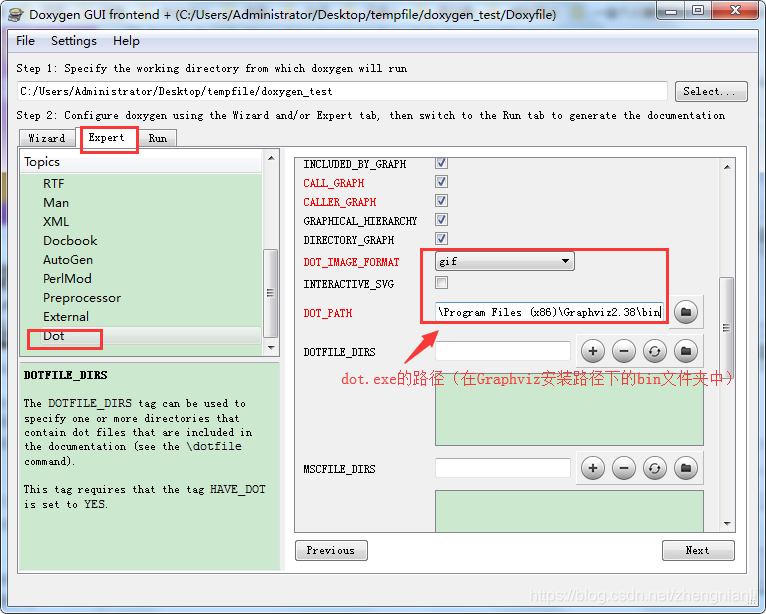Click Select... to choose working directory
Screen dimensions: 766x614
[711, 91]
